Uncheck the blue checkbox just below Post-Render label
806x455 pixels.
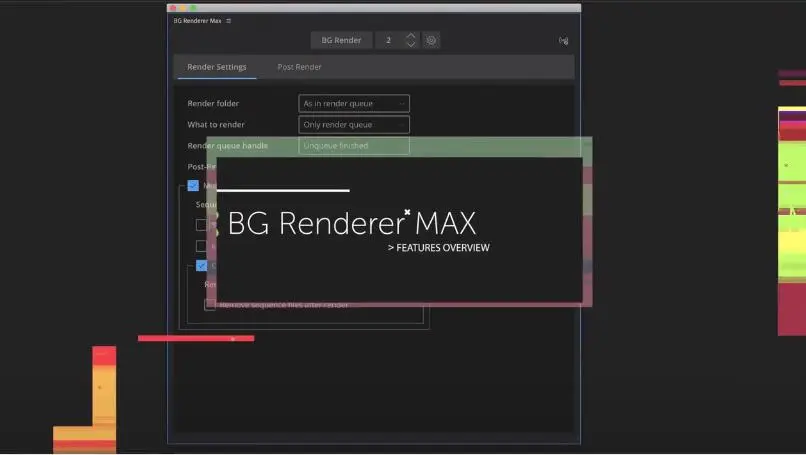tap(193, 185)
